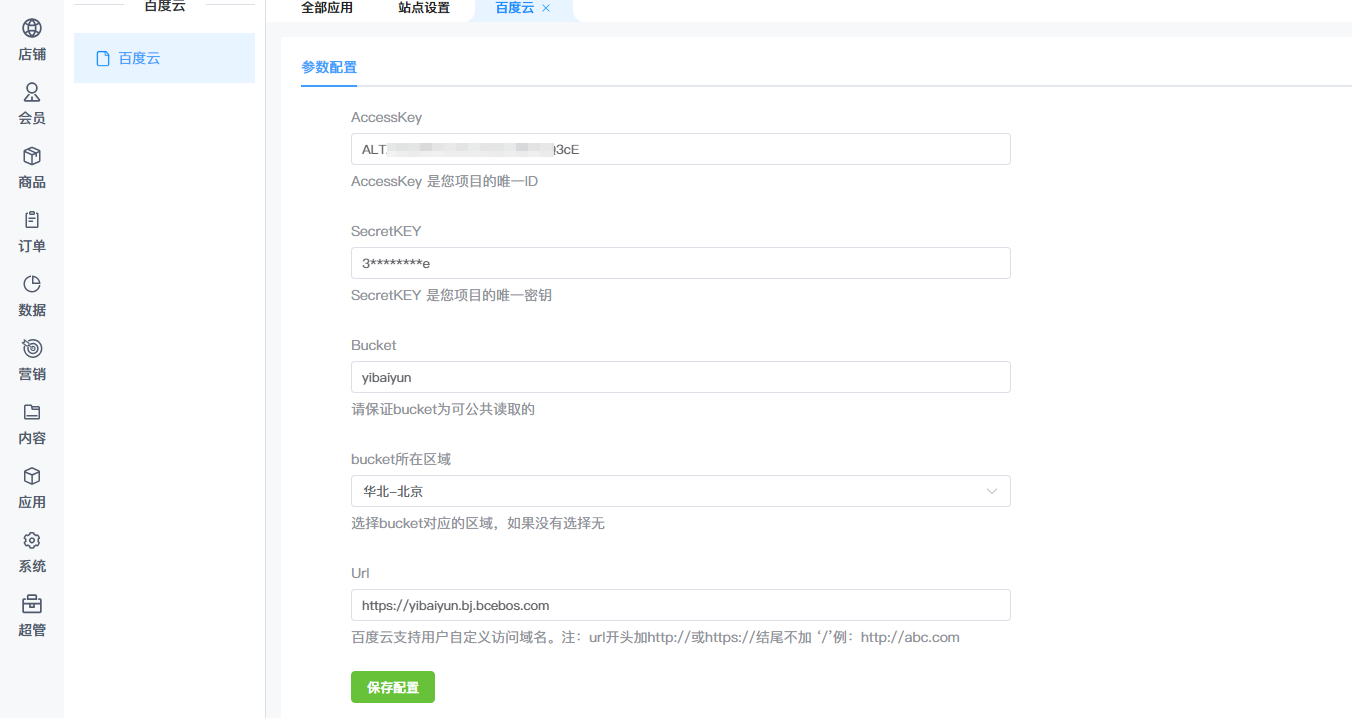Click the Url hint text mentioning http://abc.com
The height and width of the screenshot is (718, 1352).
(655, 638)
